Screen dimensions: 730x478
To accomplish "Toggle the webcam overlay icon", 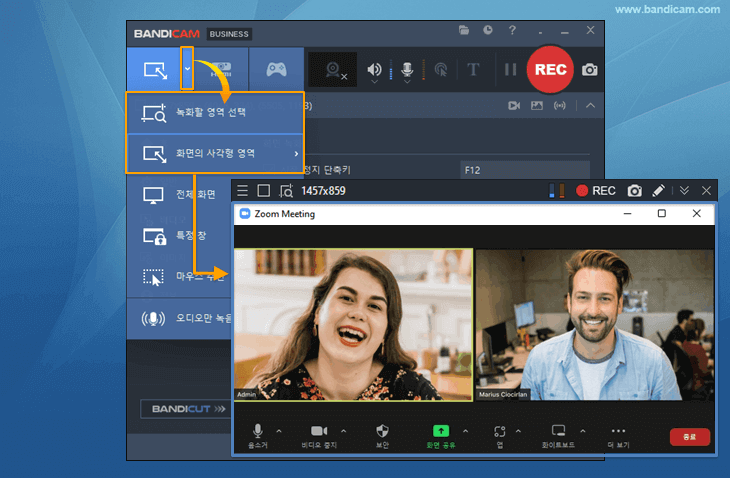I will coord(334,70).
